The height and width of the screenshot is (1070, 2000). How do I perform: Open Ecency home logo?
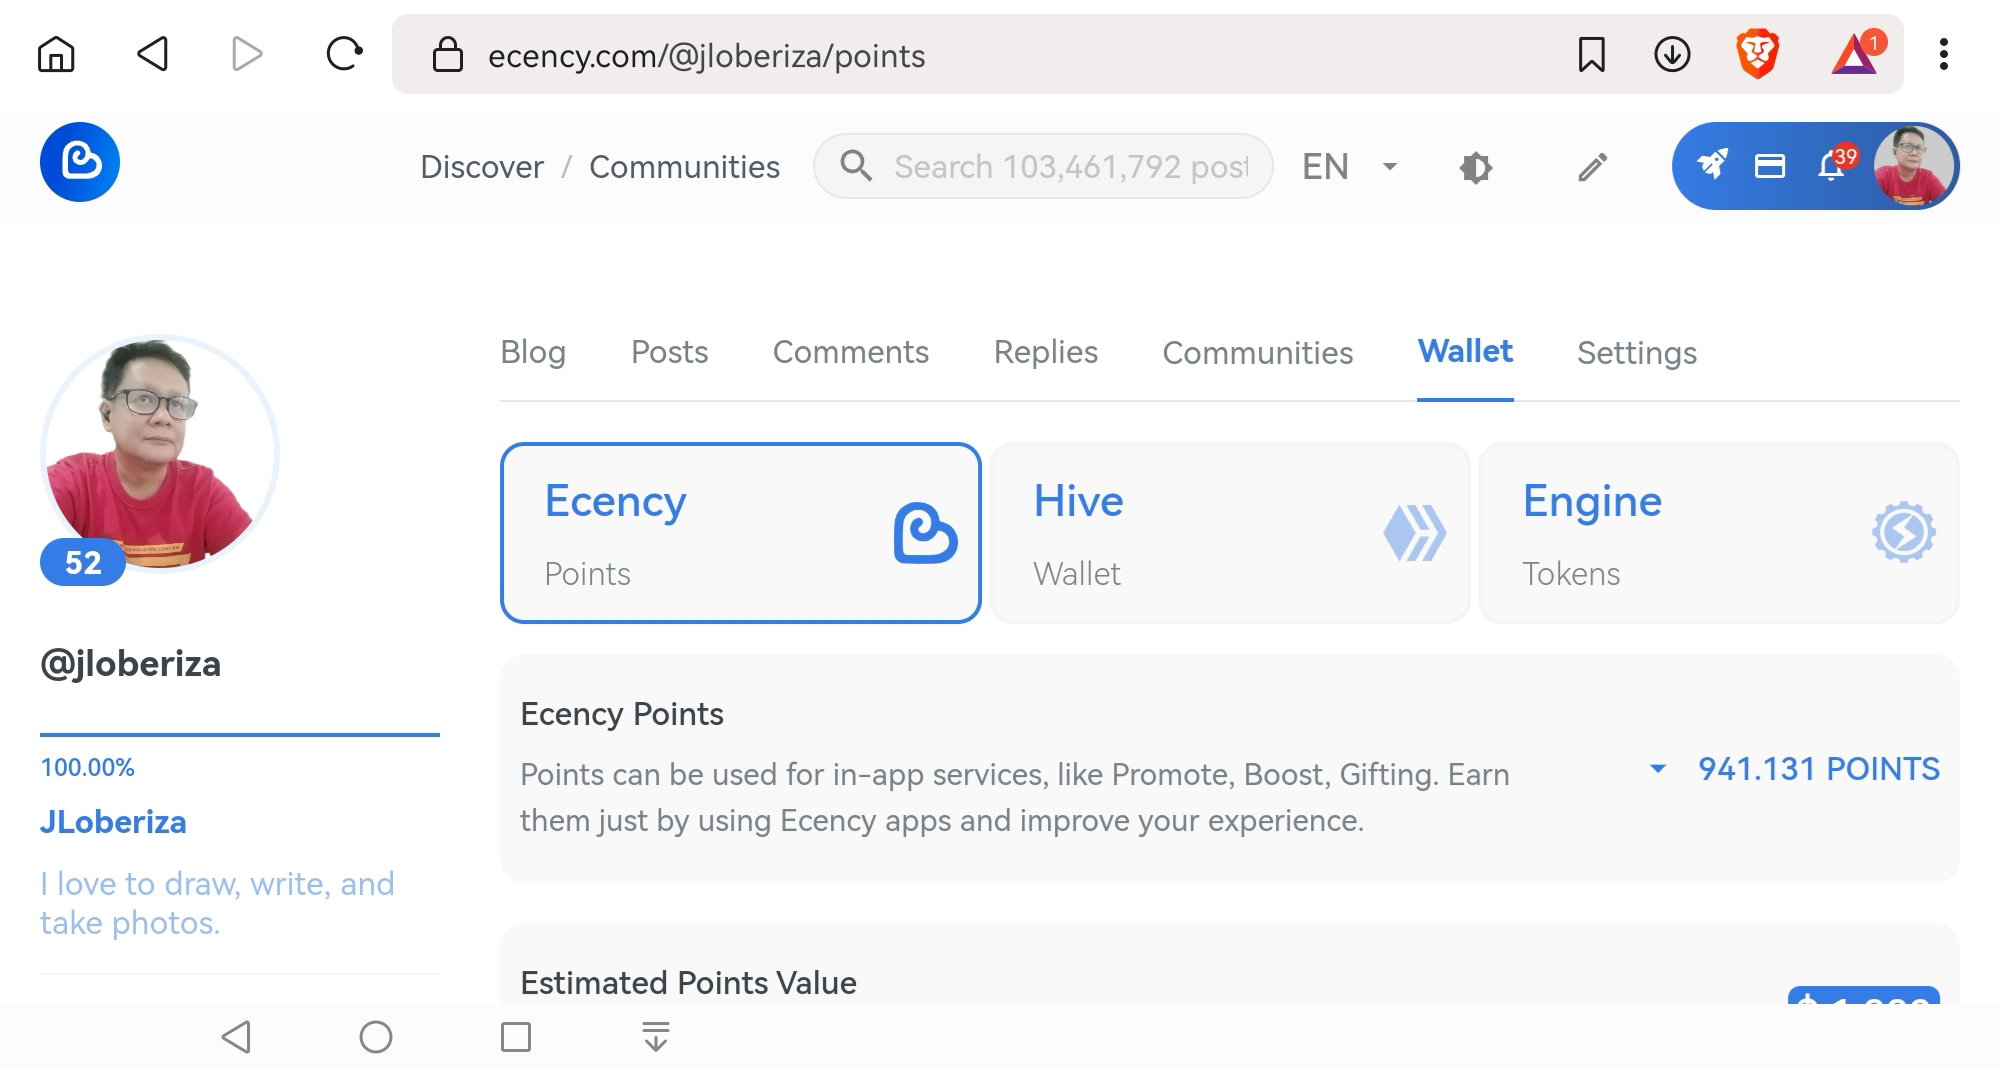(80, 162)
